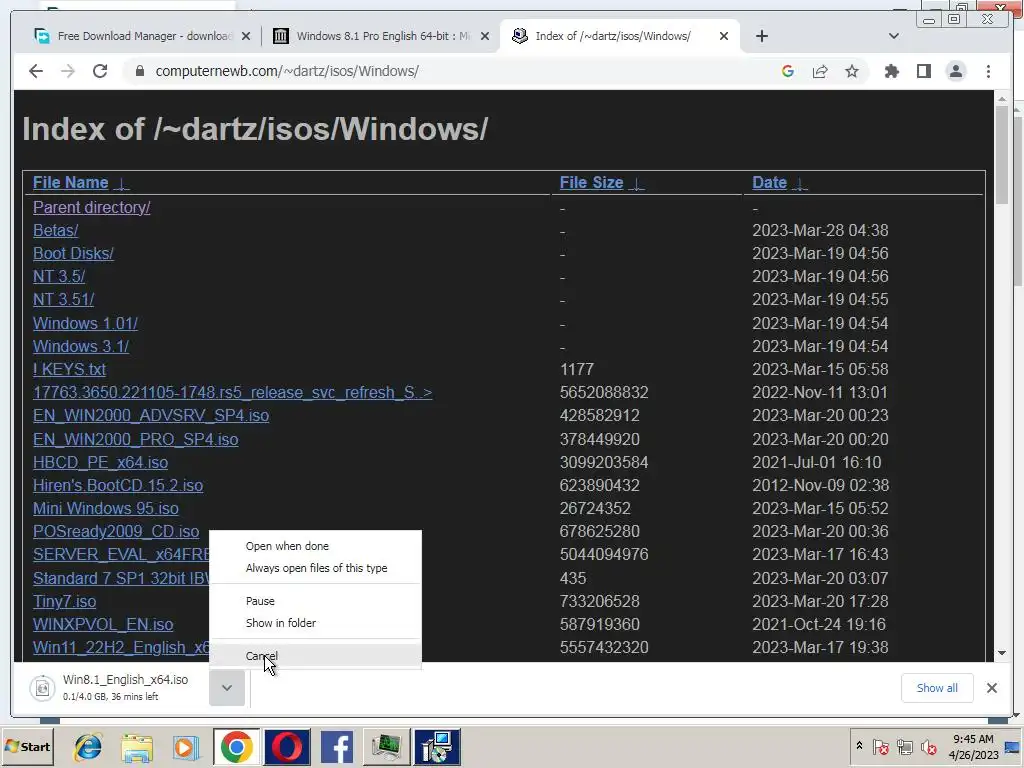
Task: Click the Chrome taskbar icon
Action: (236, 747)
